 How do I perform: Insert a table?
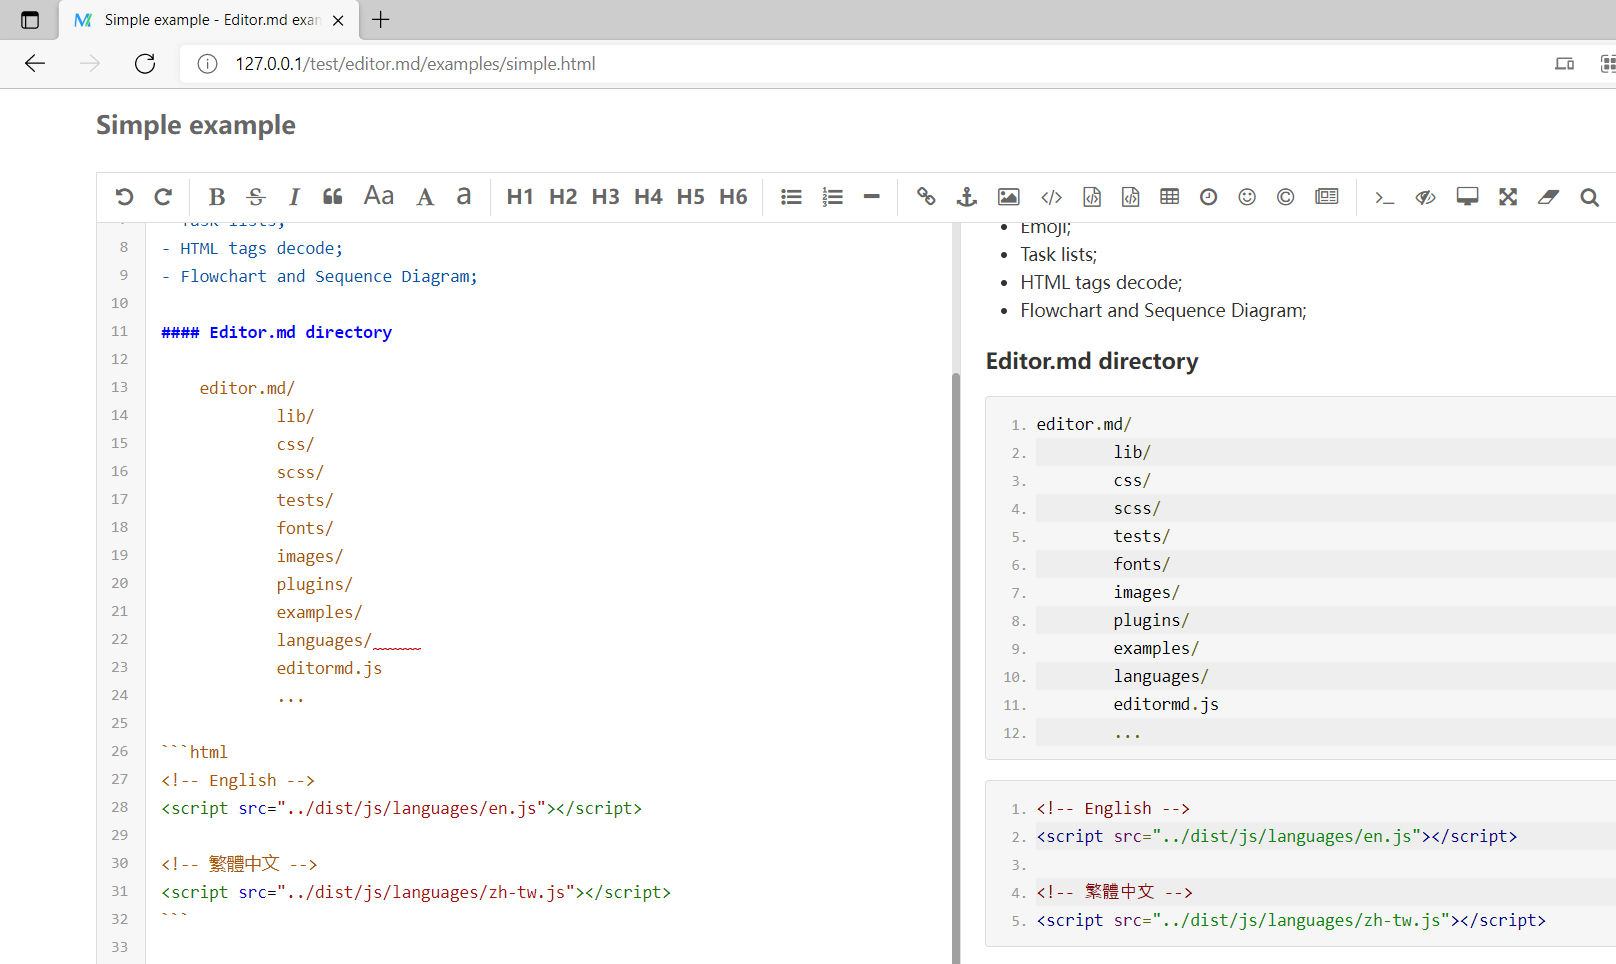1170,197
